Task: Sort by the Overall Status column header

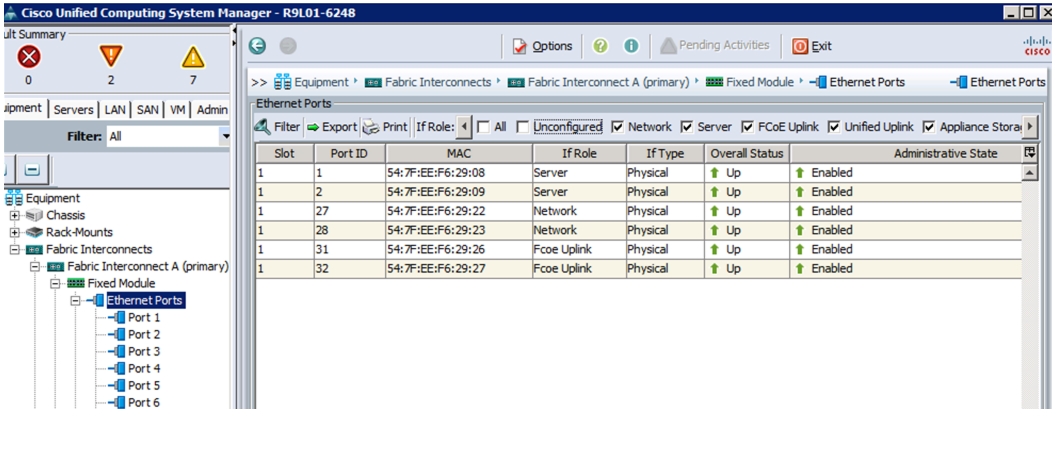Action: (x=747, y=153)
